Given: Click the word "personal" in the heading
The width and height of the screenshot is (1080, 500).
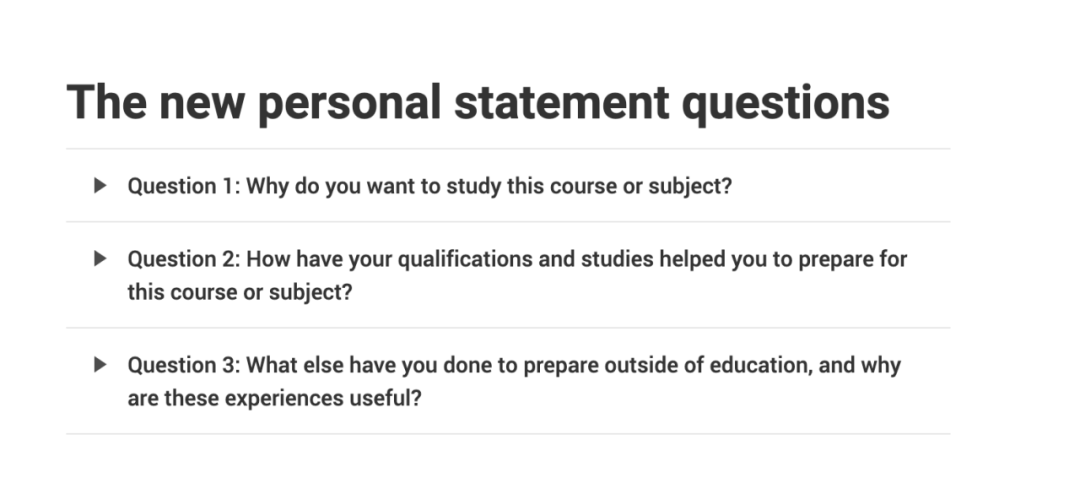Looking at the screenshot, I should (x=349, y=103).
